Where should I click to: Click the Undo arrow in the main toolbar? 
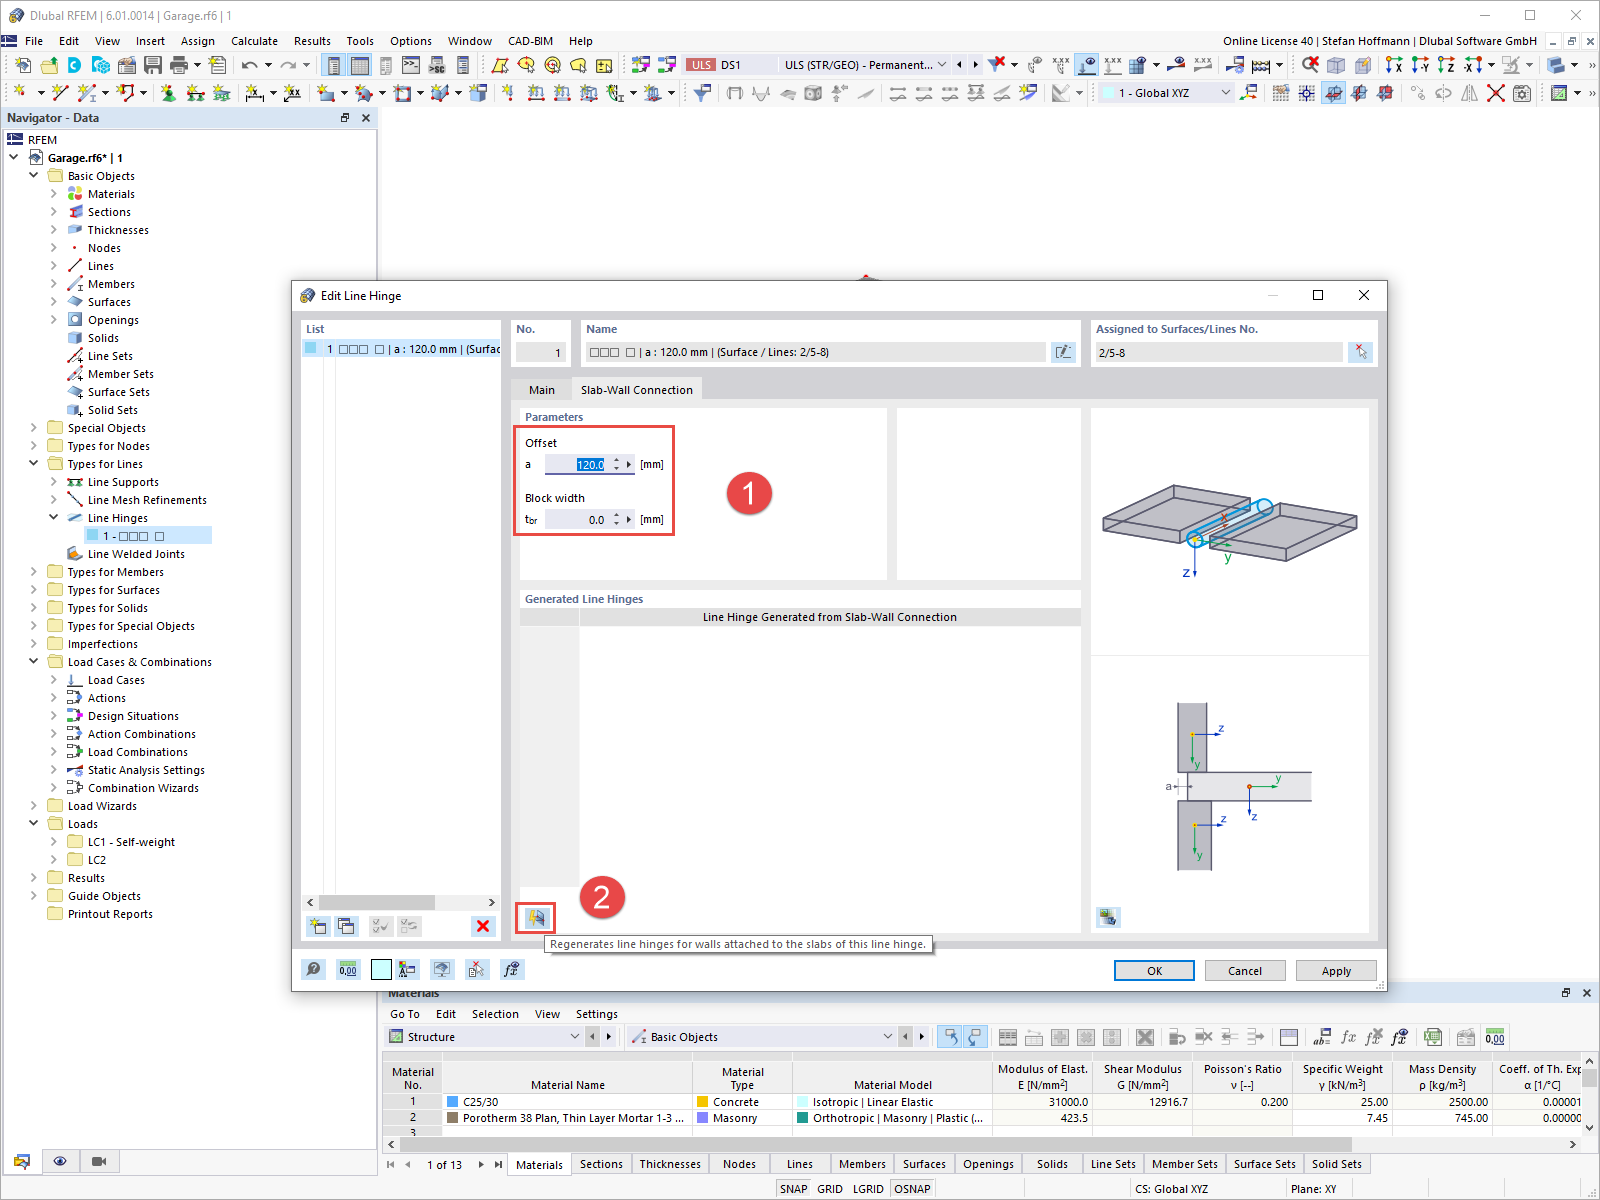point(249,65)
